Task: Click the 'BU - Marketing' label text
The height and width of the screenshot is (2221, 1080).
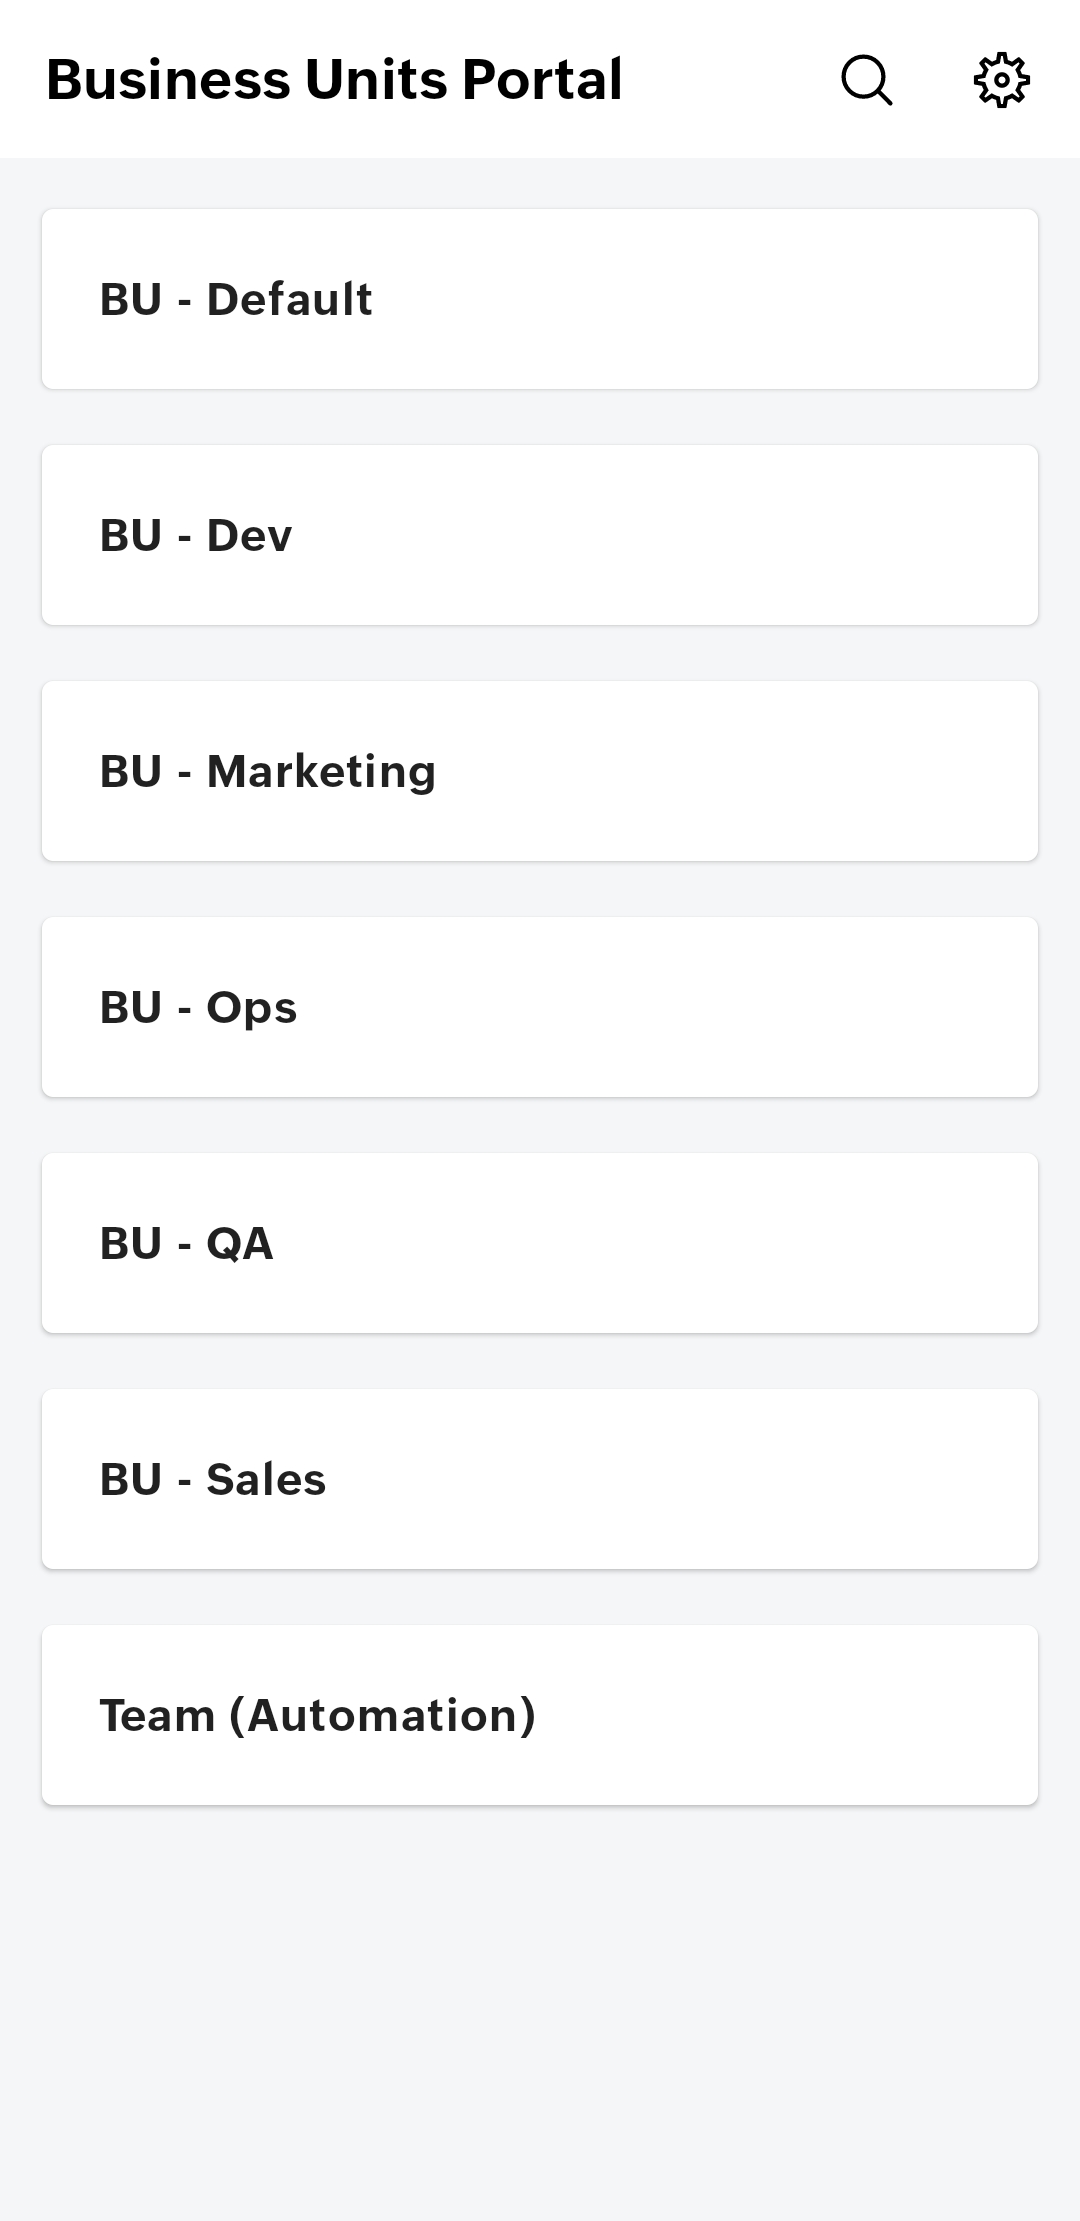Action: pos(268,772)
